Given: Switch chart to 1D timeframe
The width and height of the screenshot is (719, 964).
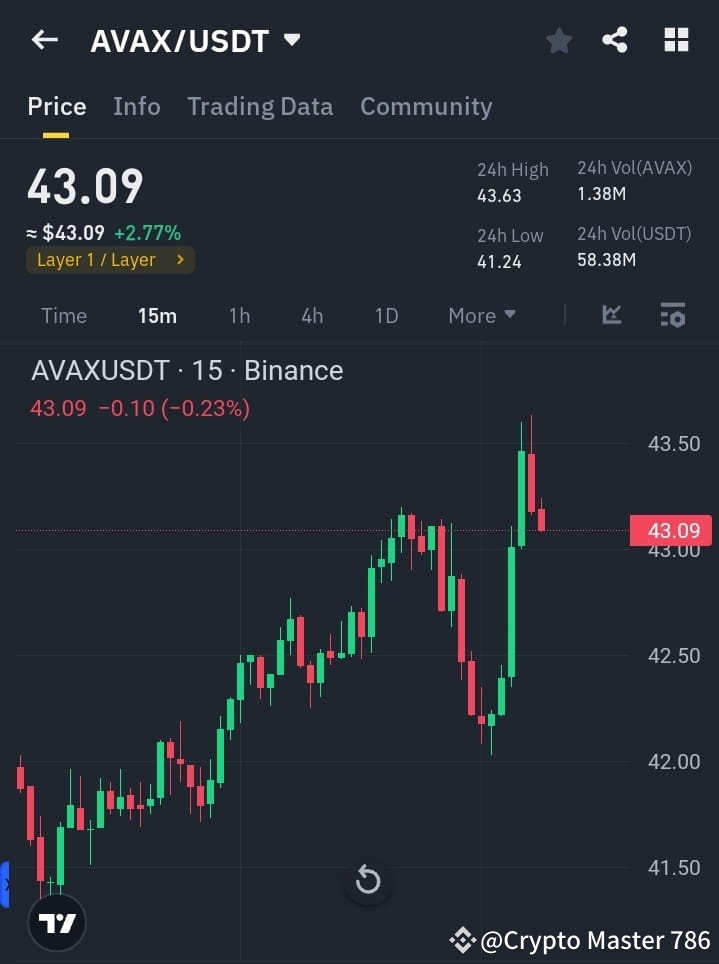Looking at the screenshot, I should (386, 315).
